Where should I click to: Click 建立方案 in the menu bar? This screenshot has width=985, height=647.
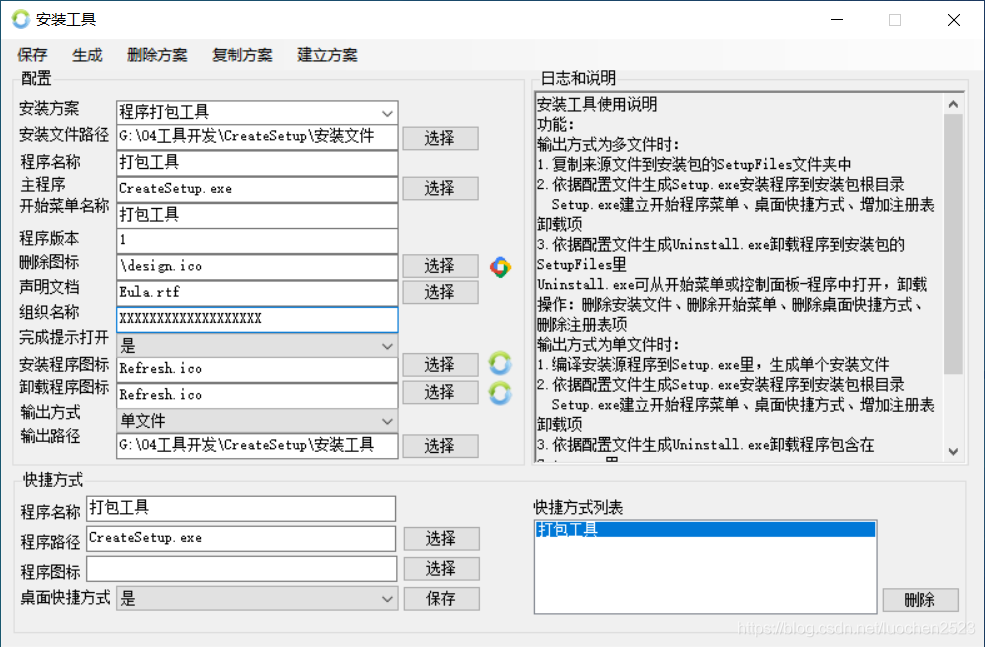[327, 55]
